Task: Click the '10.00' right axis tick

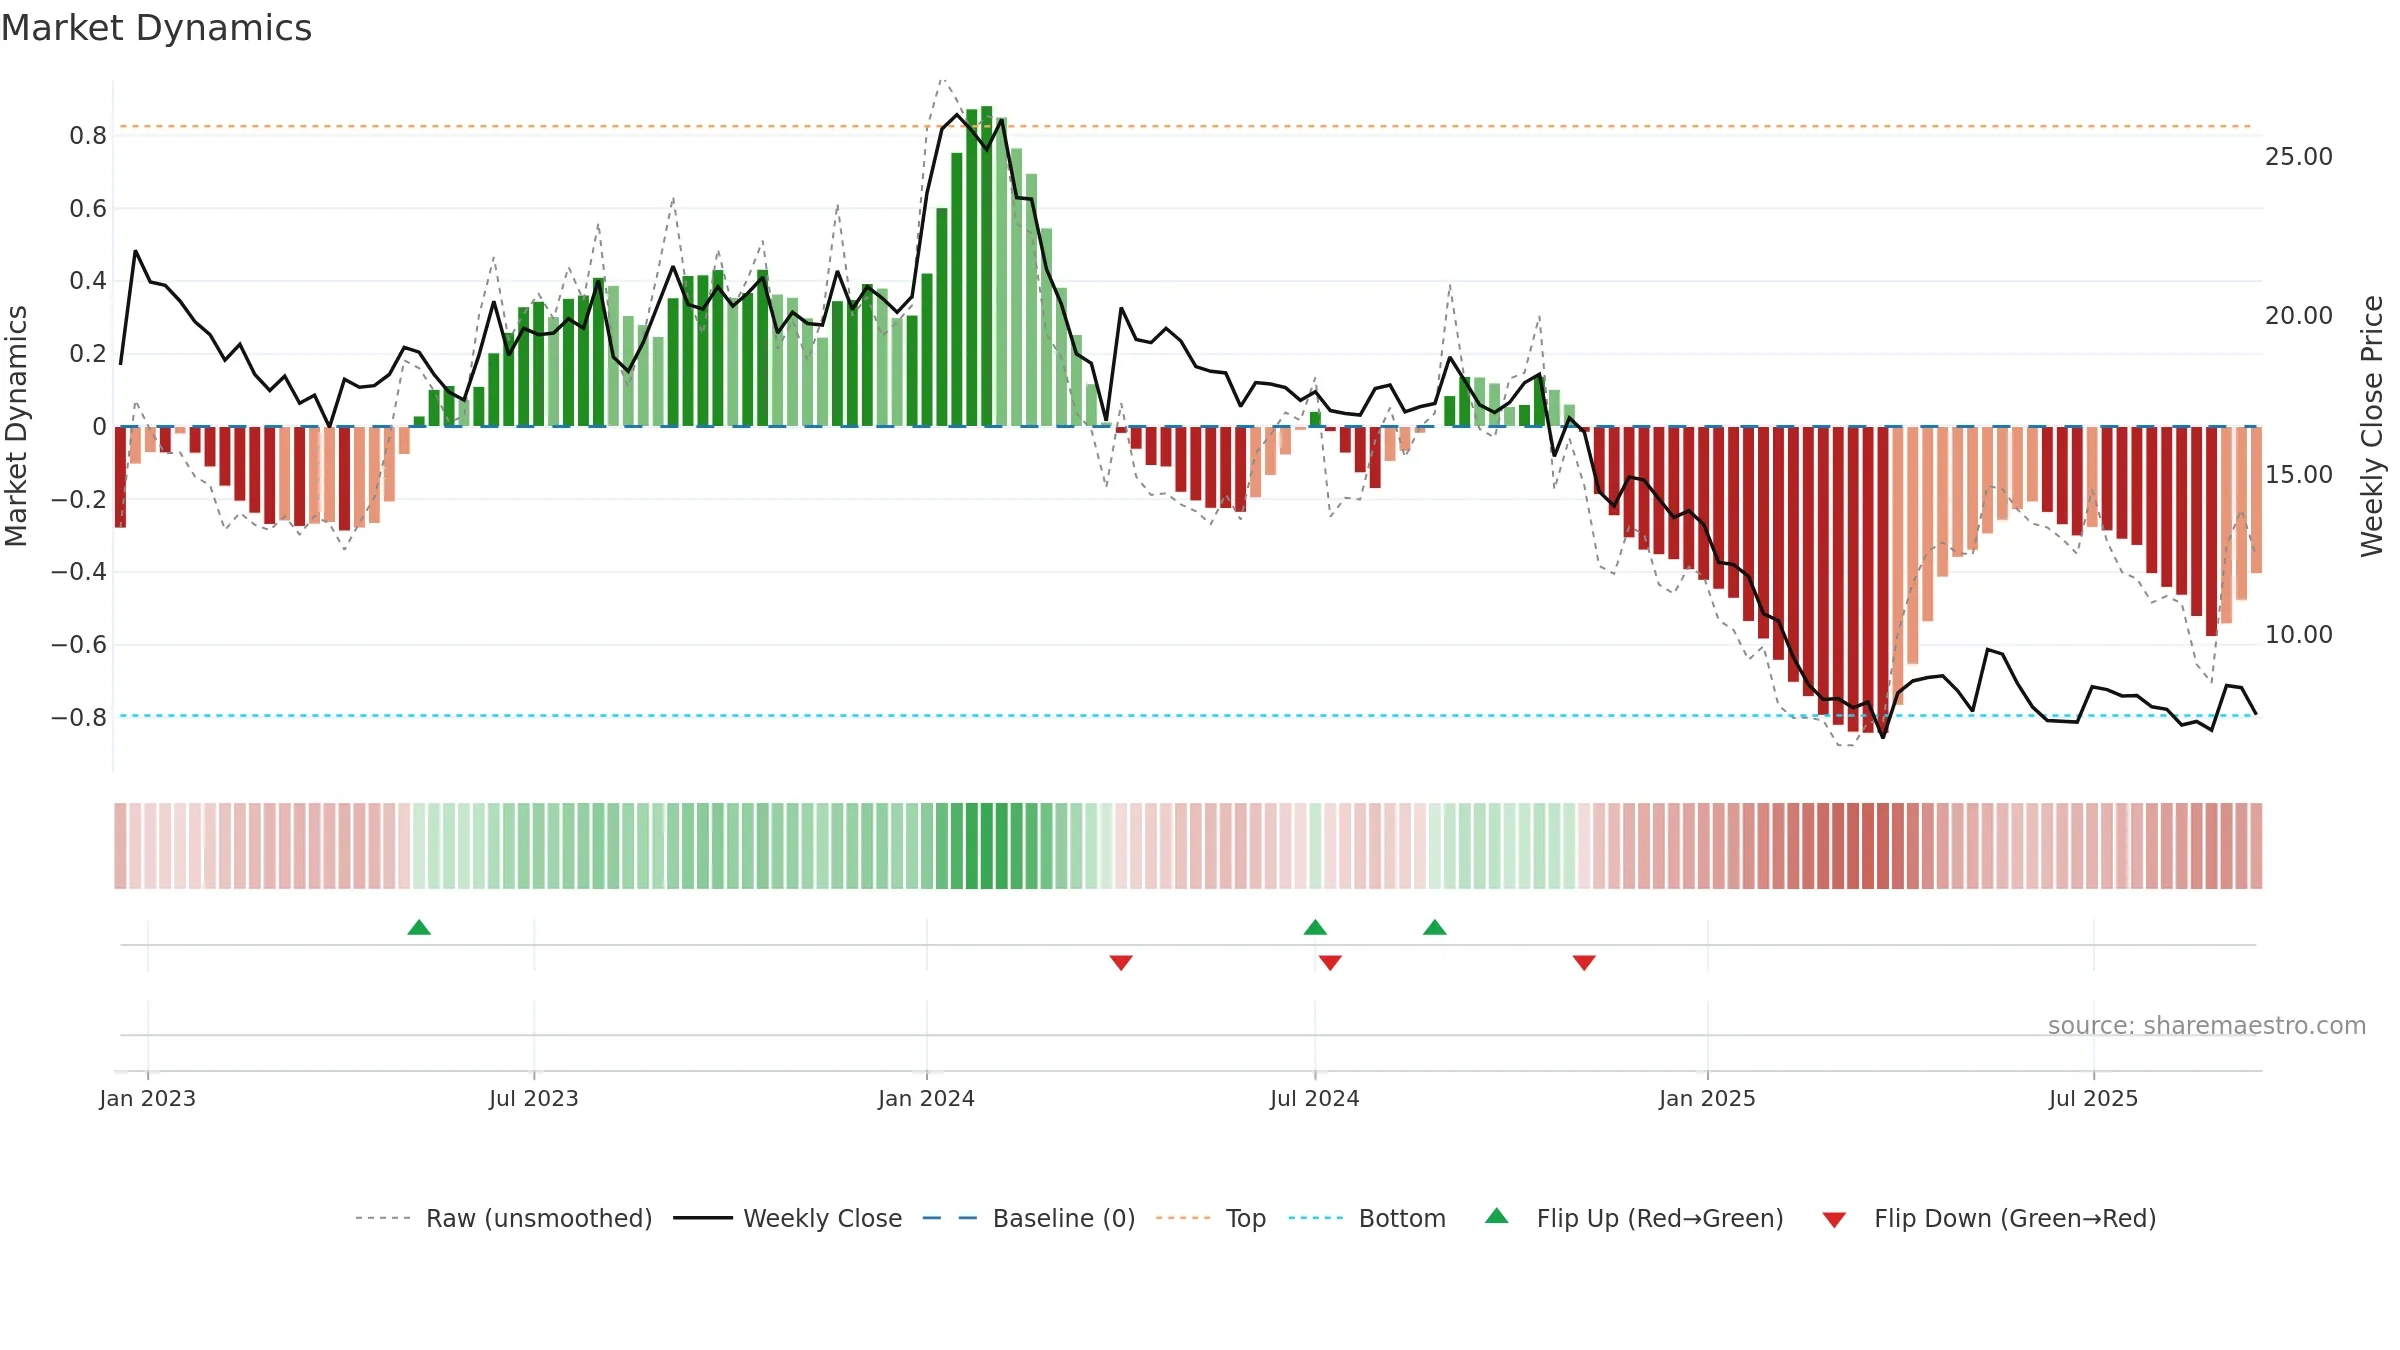Action: [x=2299, y=635]
